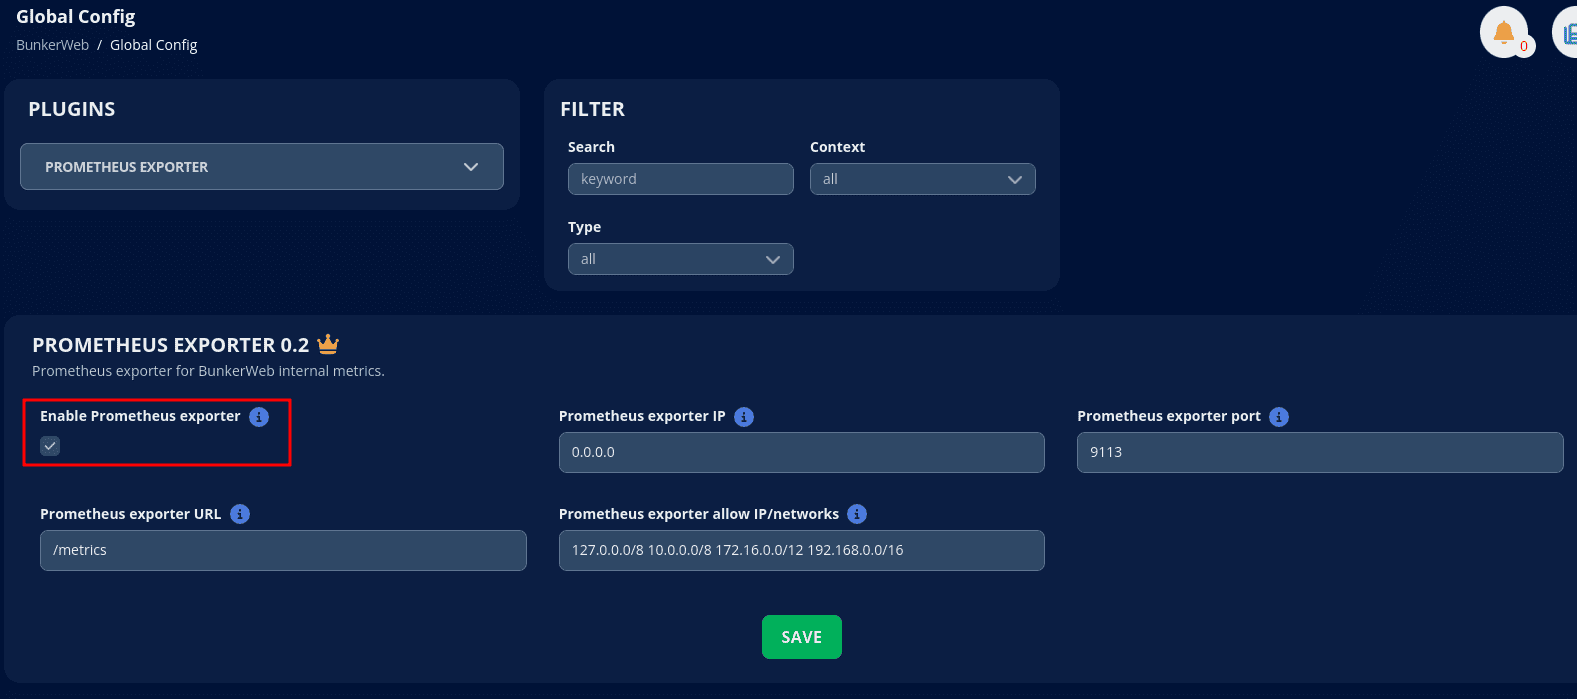This screenshot has width=1577, height=699.
Task: Click the crown icon next to PROMETHEUS EXPORTER 0.2
Action: (327, 343)
